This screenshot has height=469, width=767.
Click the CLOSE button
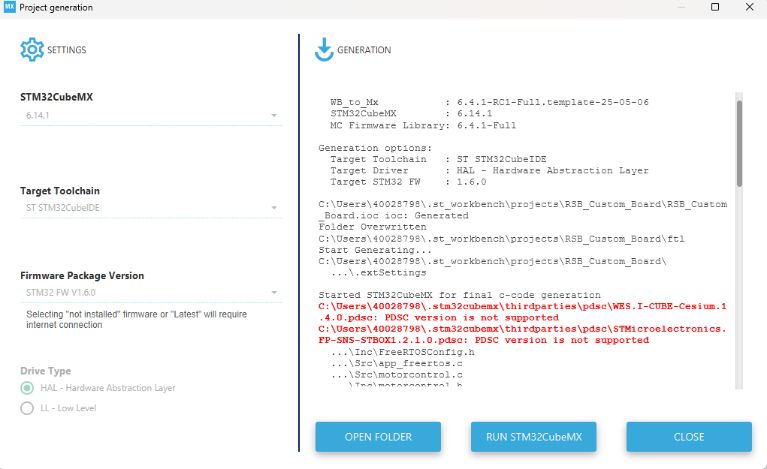[x=689, y=437]
